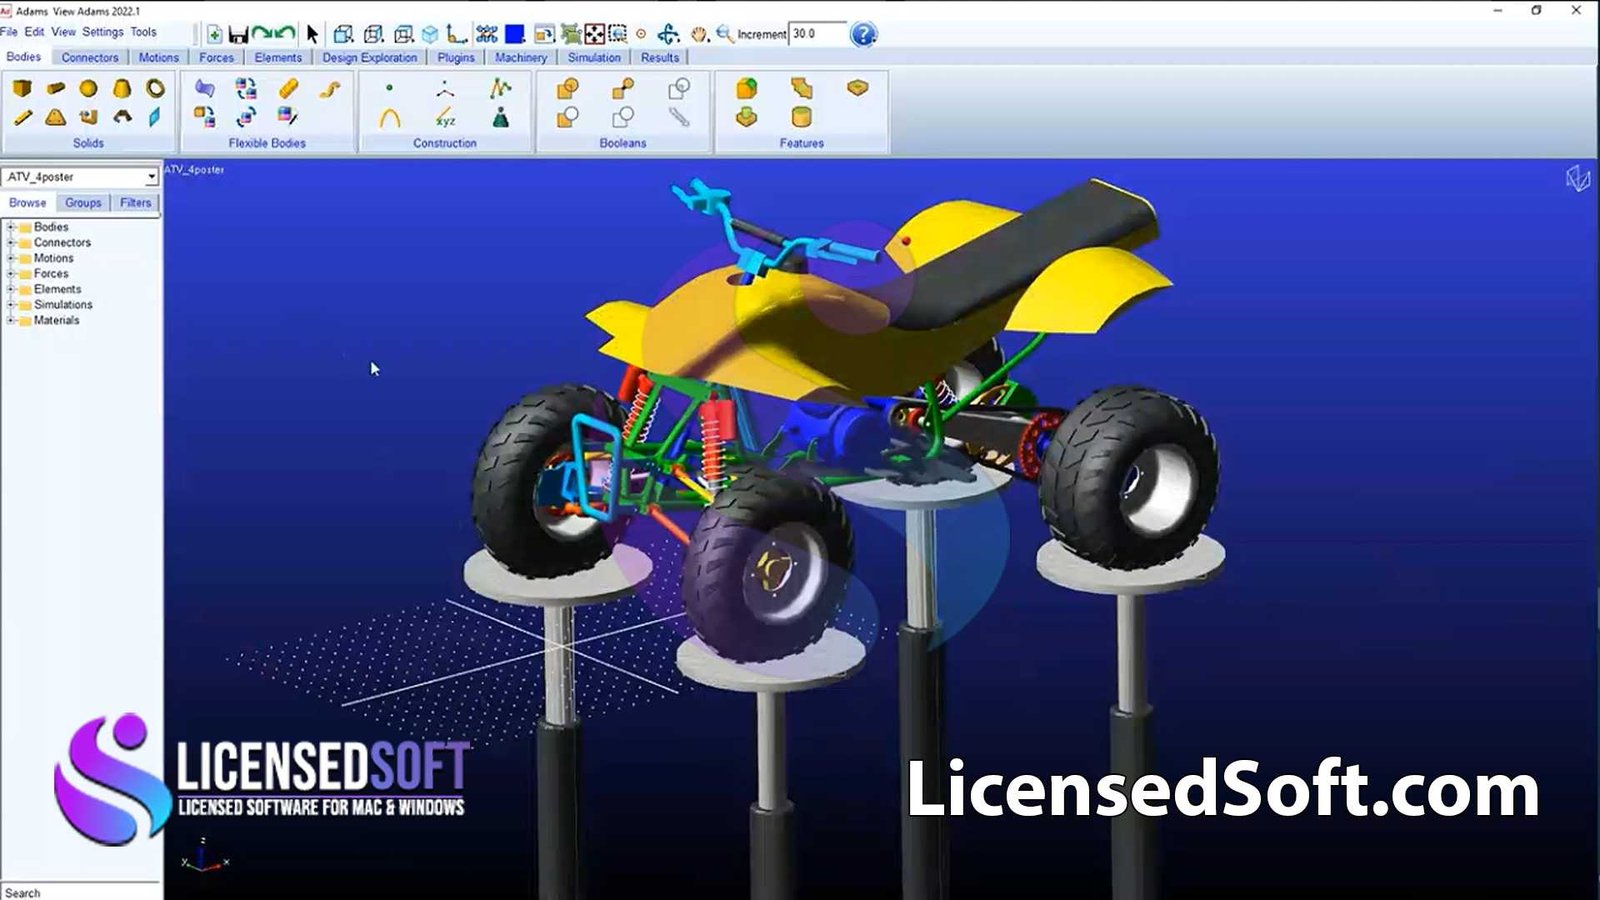Click the zoom magnifier view tool
The width and height of the screenshot is (1600, 900).
(724, 34)
